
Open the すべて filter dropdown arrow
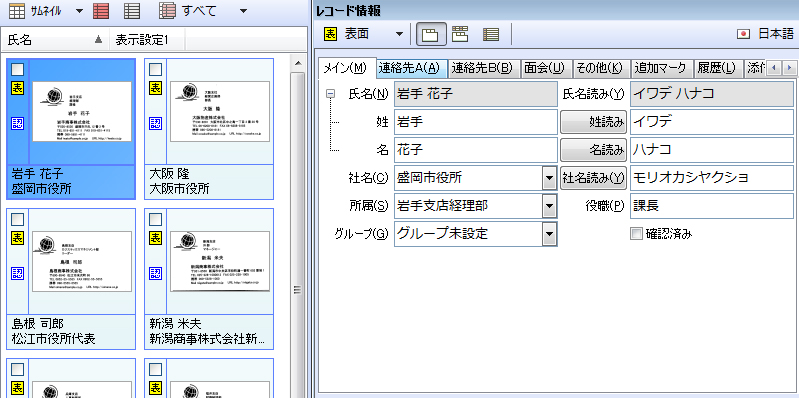pyautogui.click(x=244, y=11)
